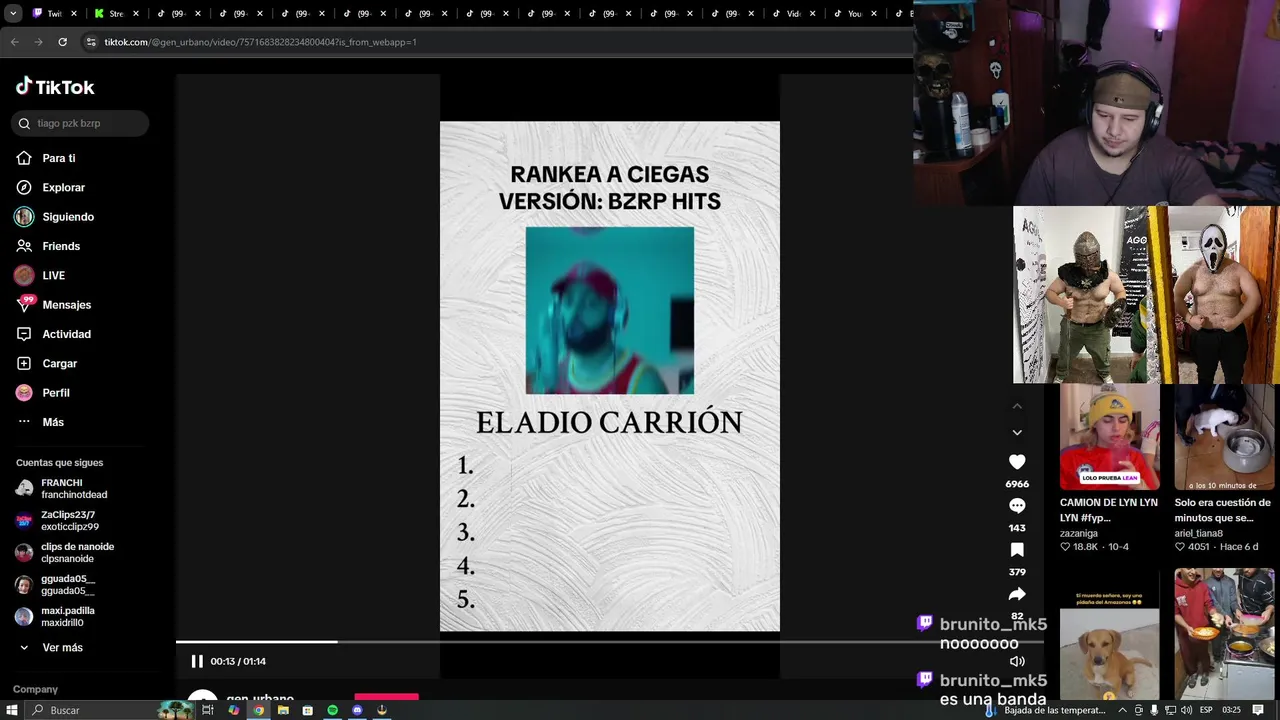
Task: Like the video with heart icon
Action: [x=1017, y=462]
